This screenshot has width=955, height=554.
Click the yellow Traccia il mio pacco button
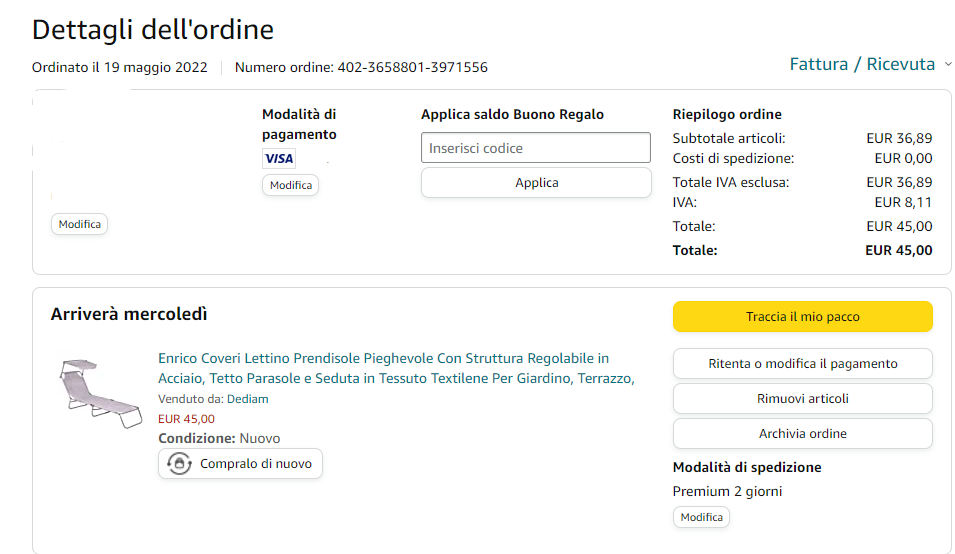(x=802, y=317)
